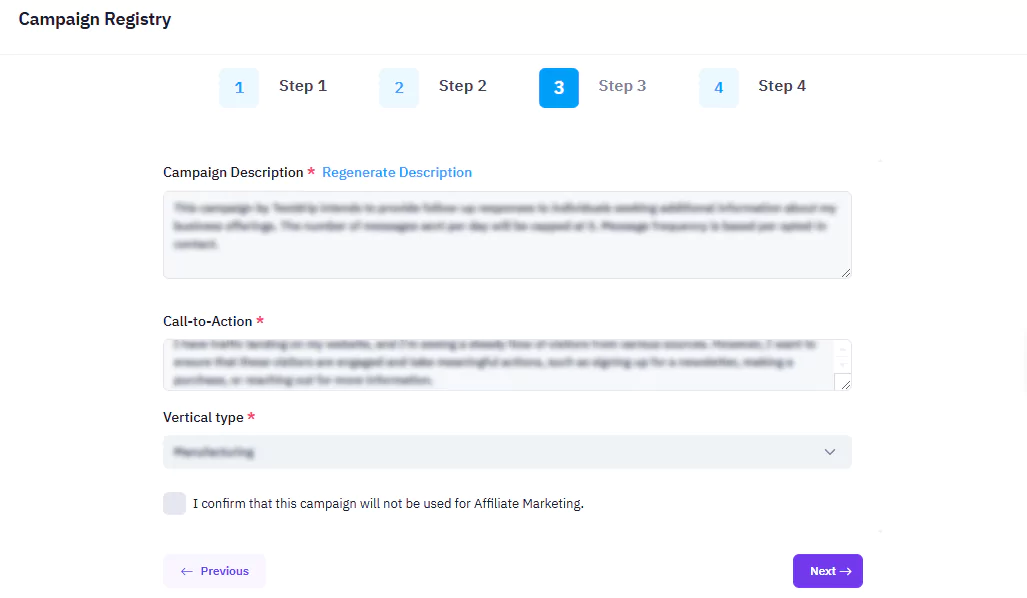Screen dimensions: 1027x598
Task: Click the resize grip of the Call-to-Action textarea
Action: [x=846, y=386]
